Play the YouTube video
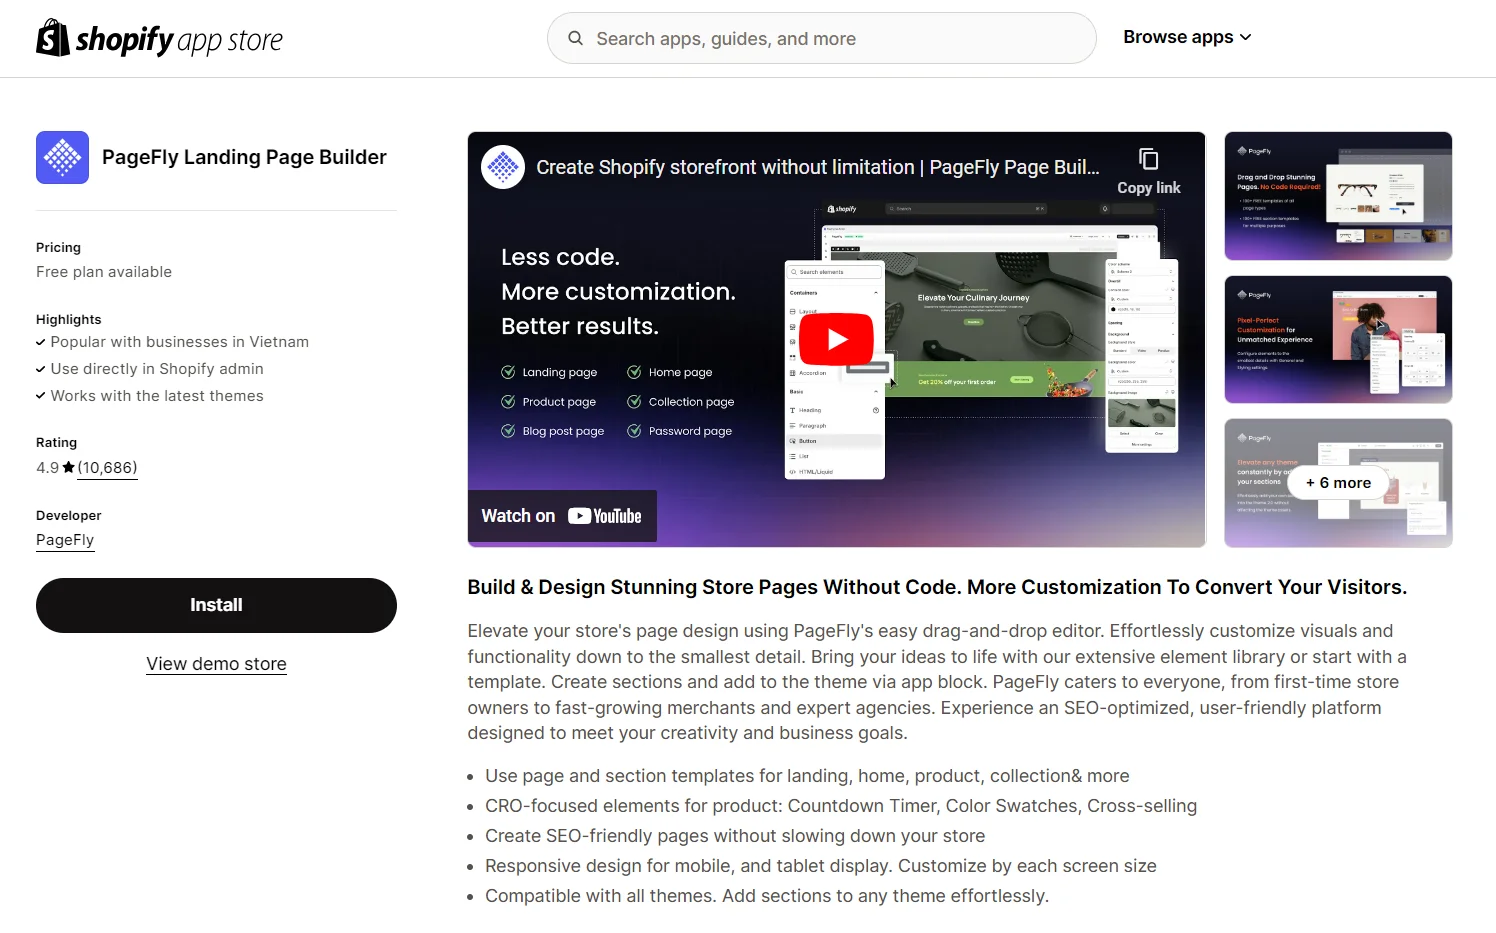Image resolution: width=1496 pixels, height=933 pixels. pos(837,340)
